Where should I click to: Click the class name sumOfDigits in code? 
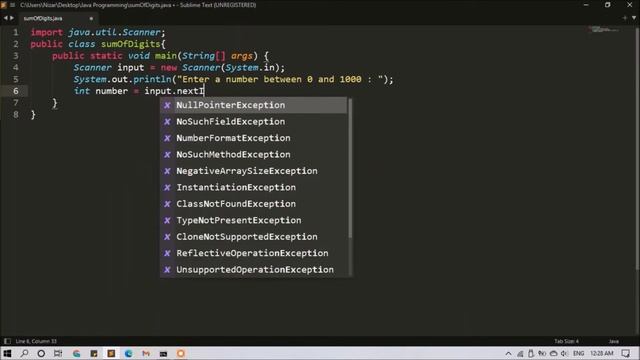131,44
